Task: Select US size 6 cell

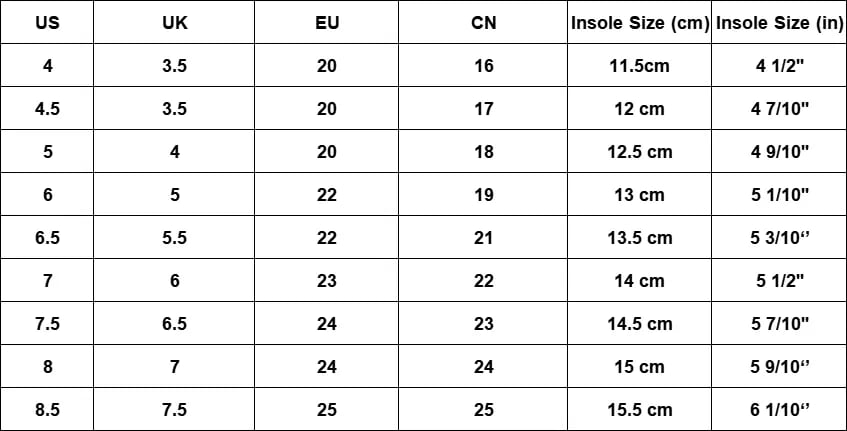Action: coord(47,194)
